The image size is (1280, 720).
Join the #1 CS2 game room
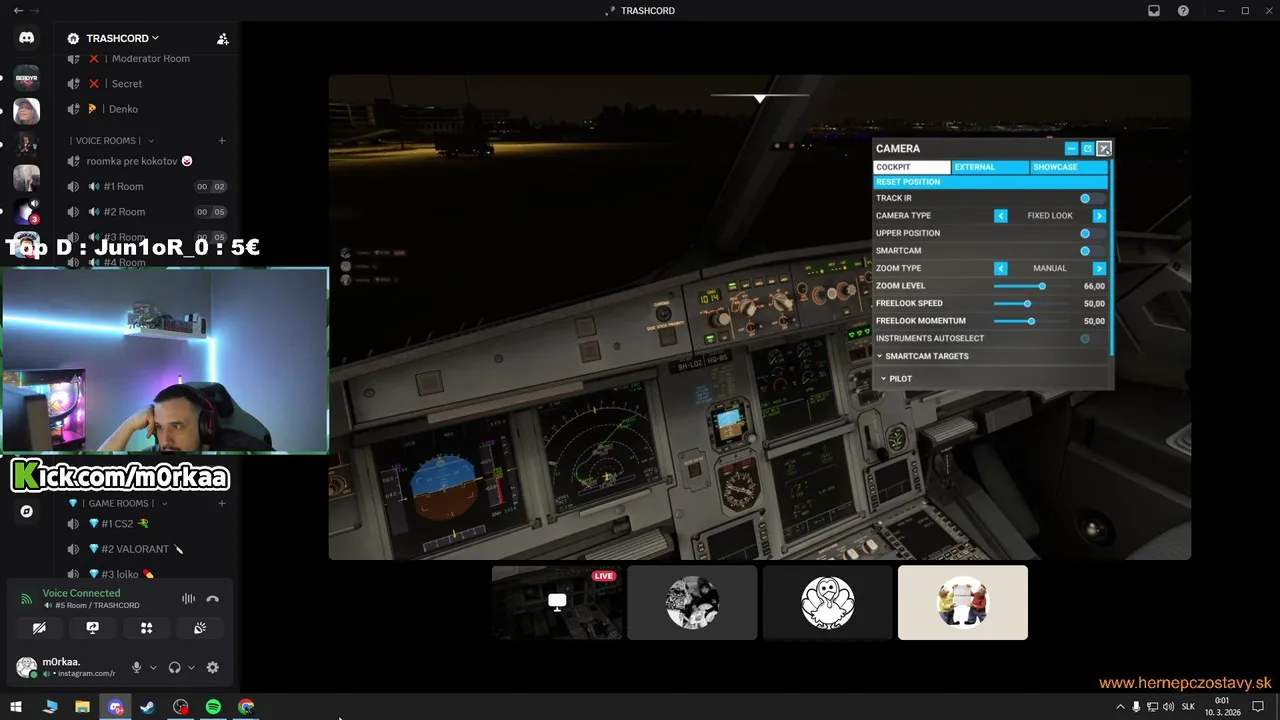point(147,524)
